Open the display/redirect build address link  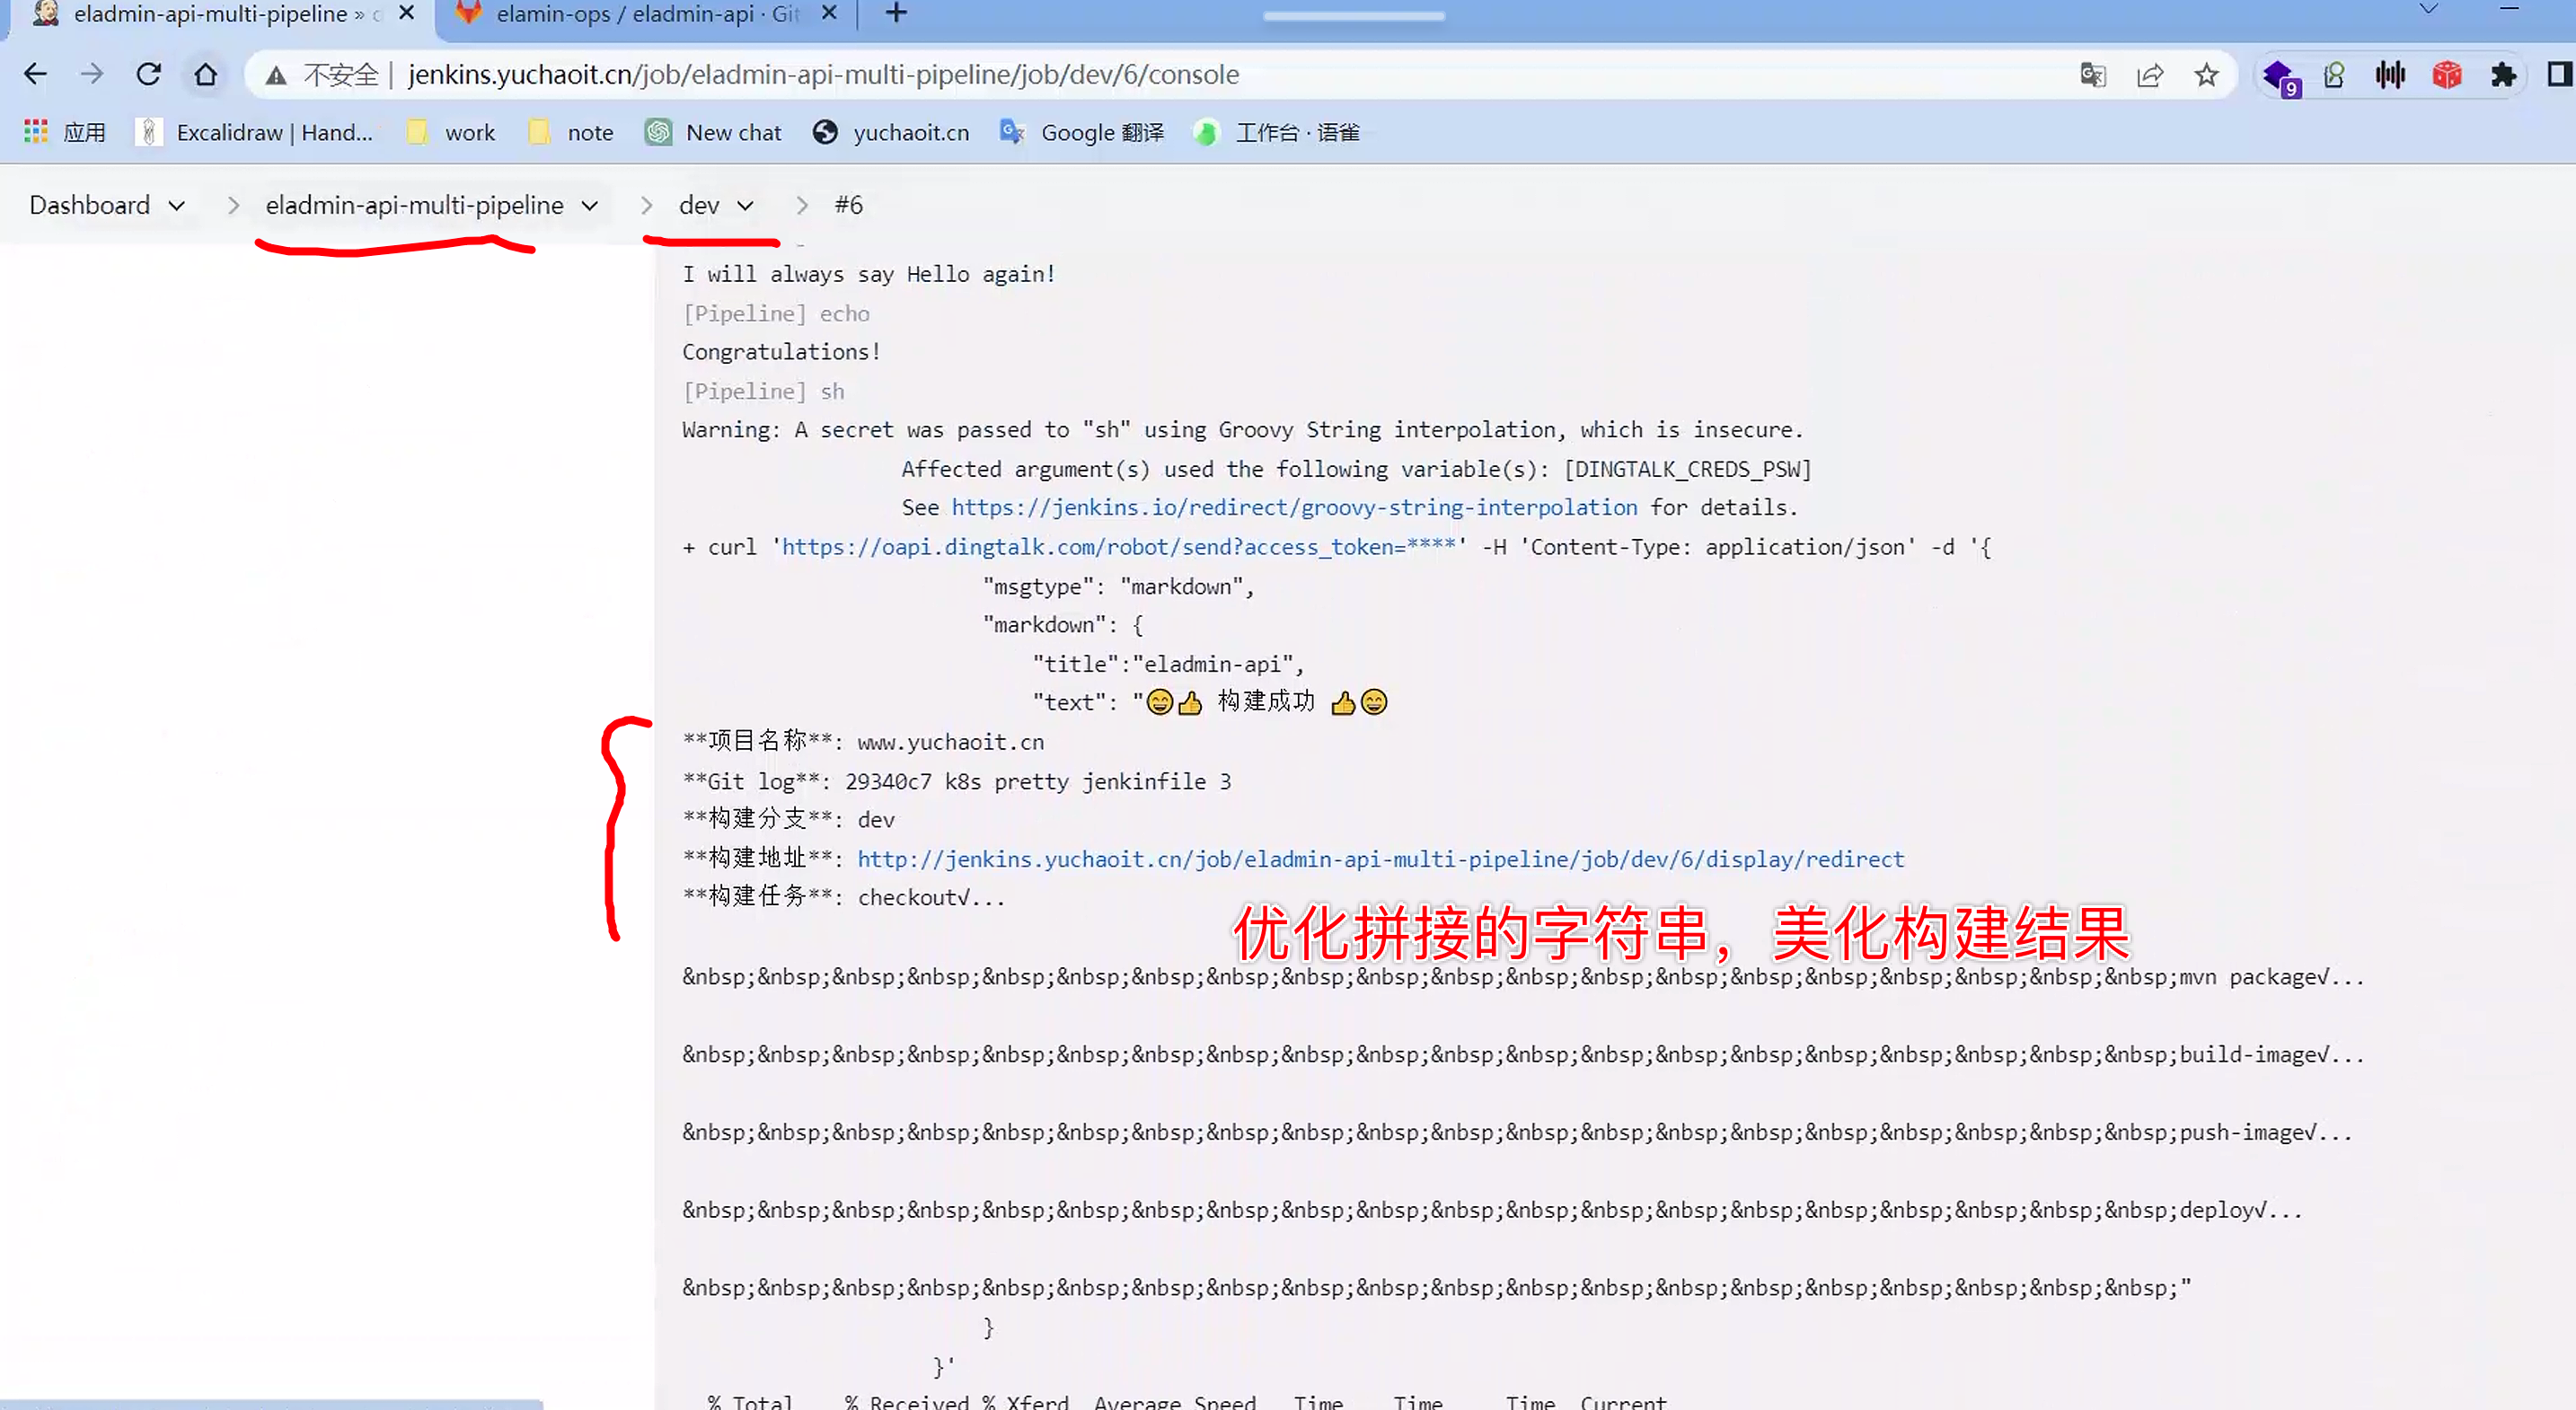coord(1380,859)
